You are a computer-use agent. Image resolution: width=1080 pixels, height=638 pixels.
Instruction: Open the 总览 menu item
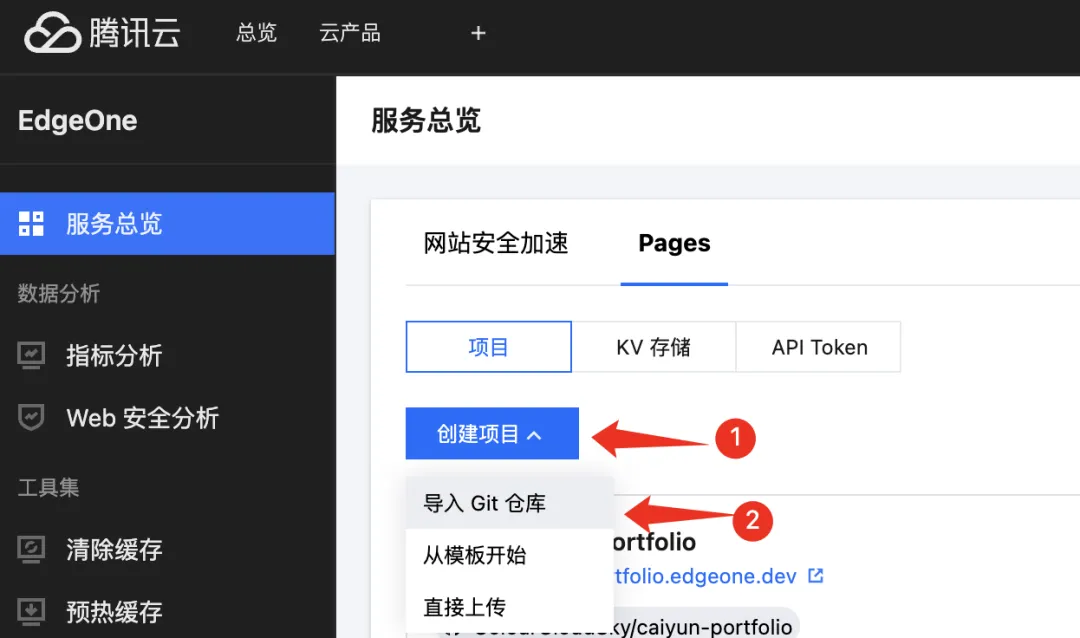[x=256, y=33]
